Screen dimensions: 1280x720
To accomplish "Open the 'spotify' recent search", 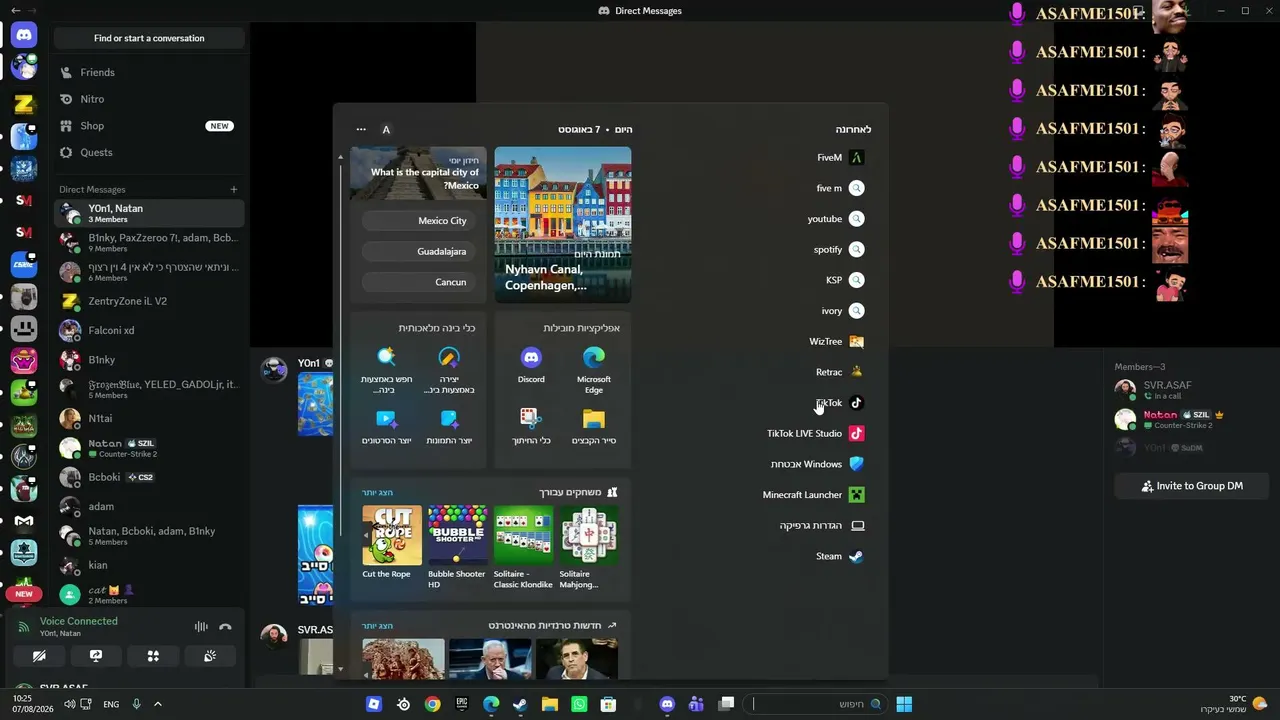I will (x=839, y=250).
